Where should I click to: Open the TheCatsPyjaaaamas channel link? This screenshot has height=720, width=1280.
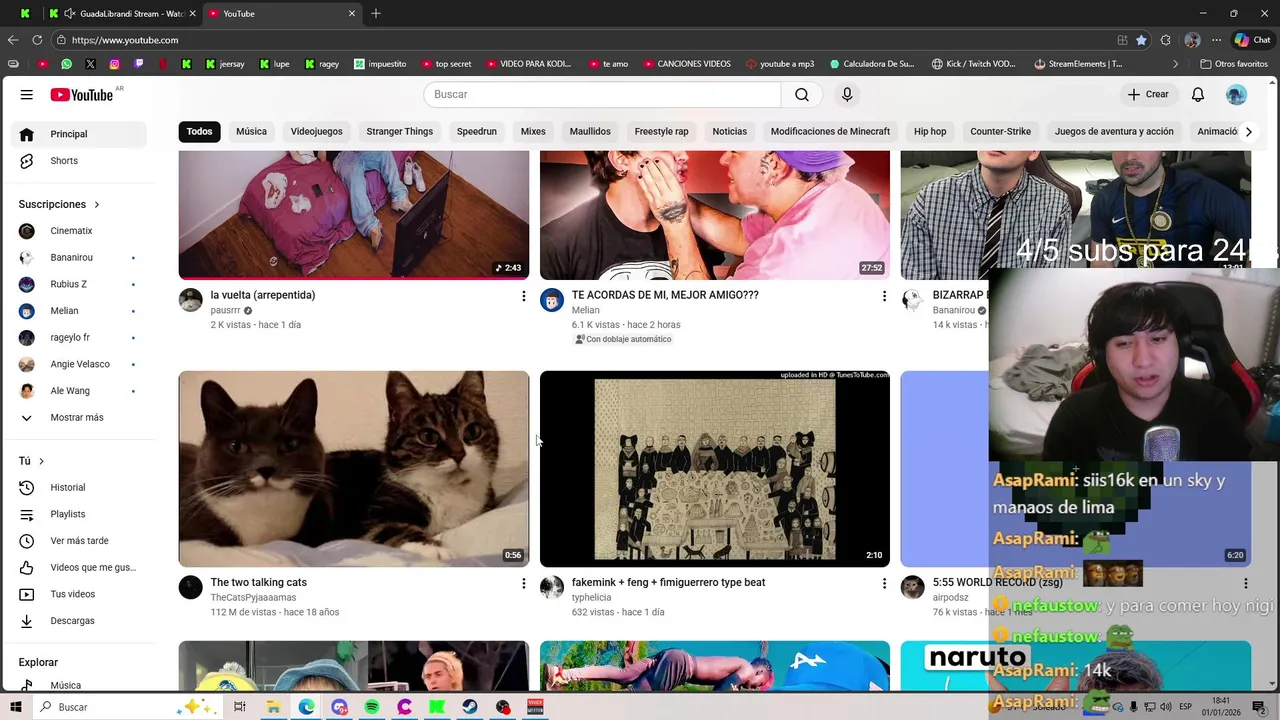[x=253, y=598]
